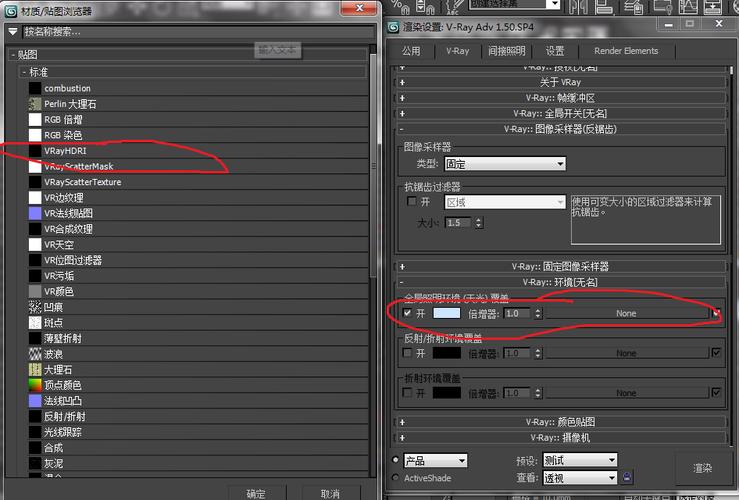Click the 波浪 map swatch icon
The image size is (739, 500).
35,354
